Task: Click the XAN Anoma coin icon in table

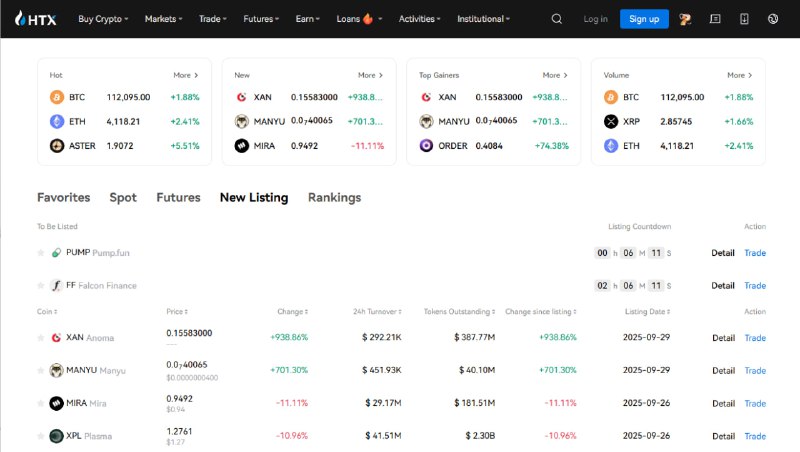Action: pos(56,338)
